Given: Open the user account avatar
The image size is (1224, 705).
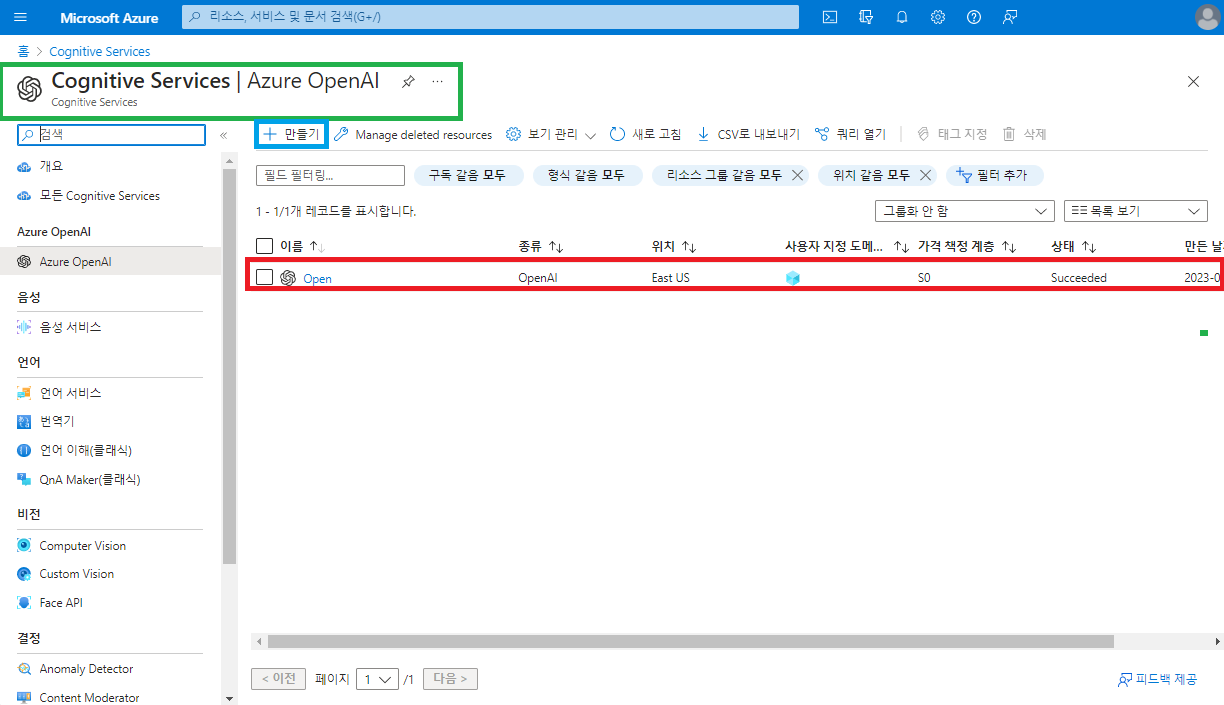Looking at the screenshot, I should pos(1207,18).
